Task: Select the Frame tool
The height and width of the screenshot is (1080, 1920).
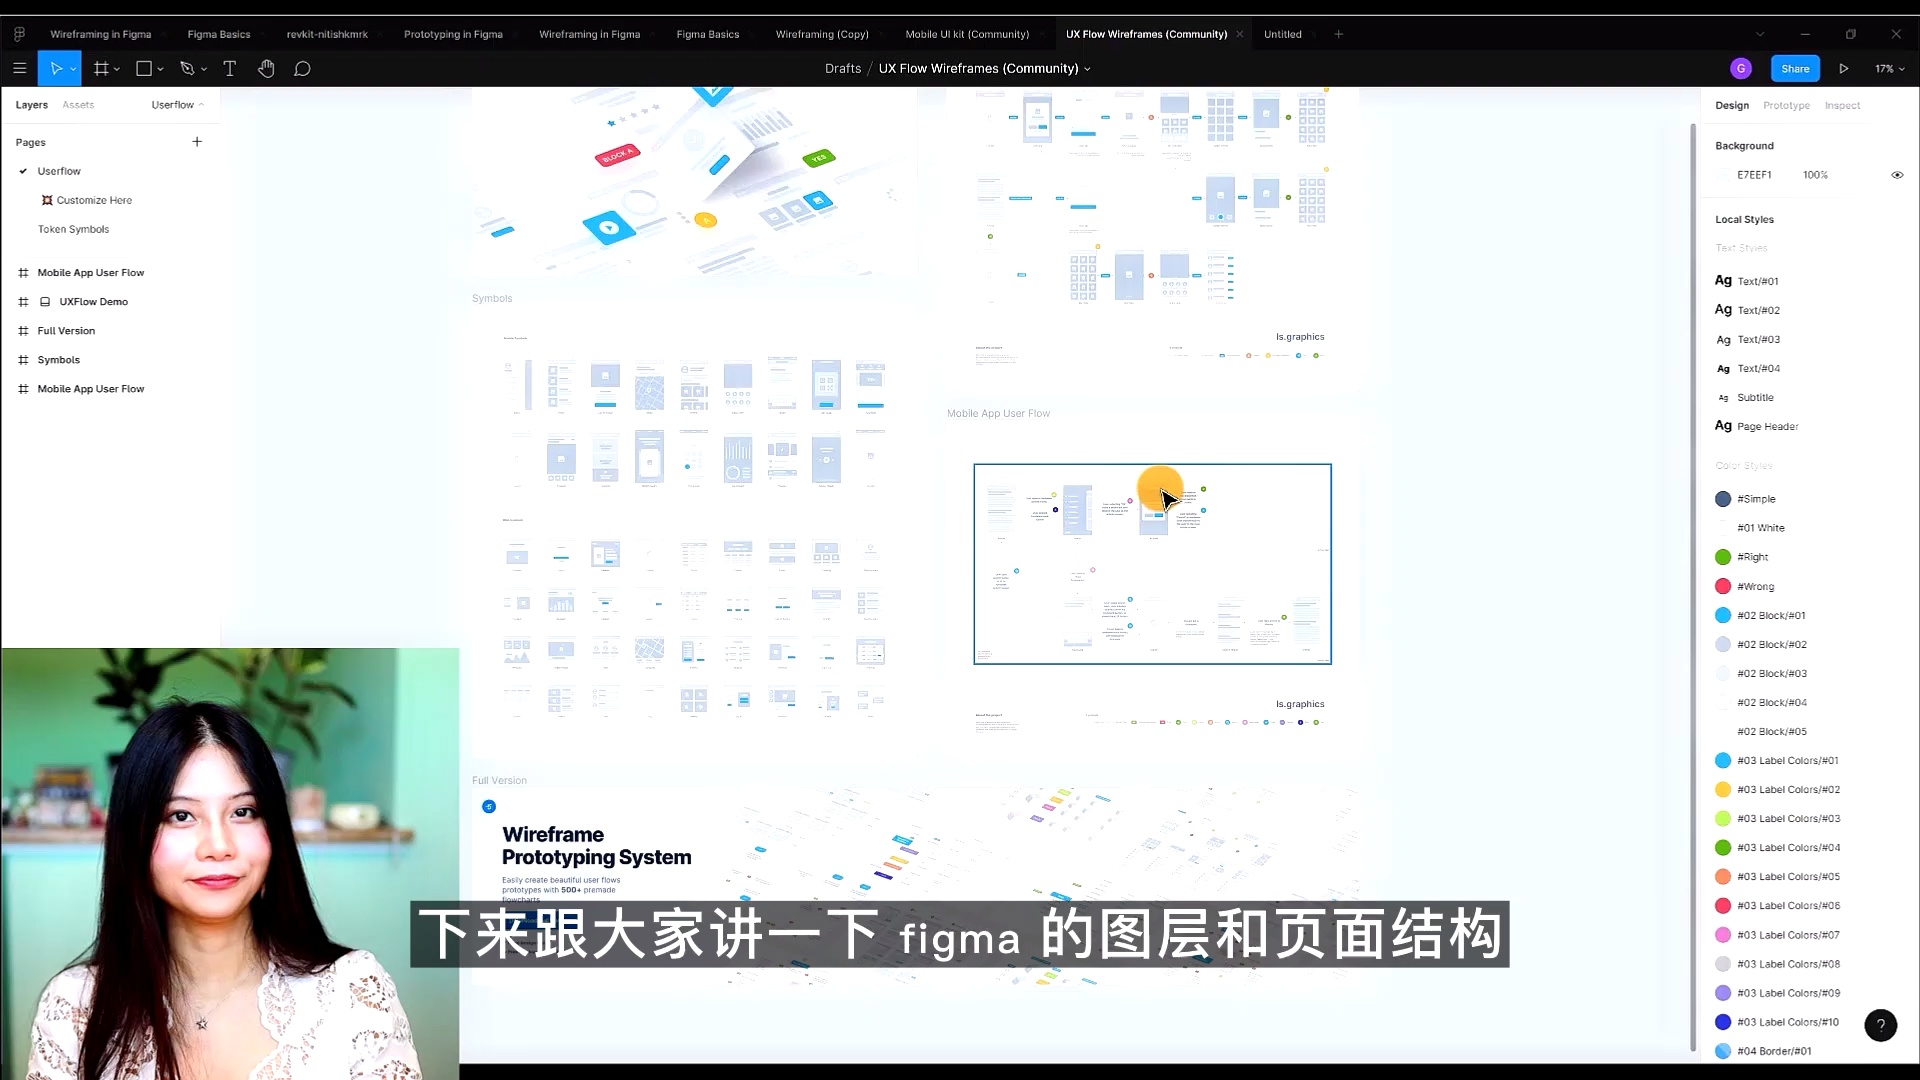Action: pos(101,68)
